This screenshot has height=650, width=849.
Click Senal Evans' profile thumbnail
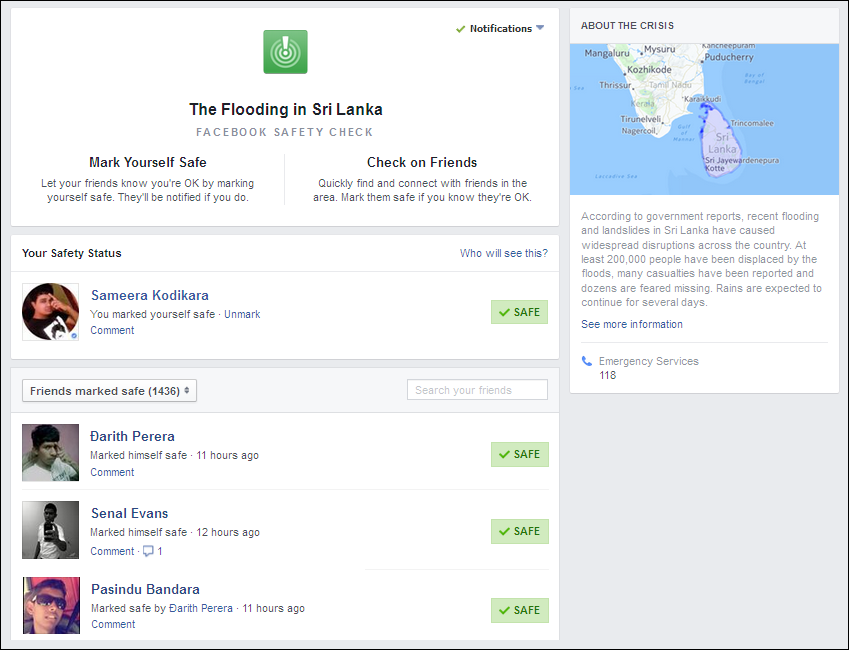[51, 530]
